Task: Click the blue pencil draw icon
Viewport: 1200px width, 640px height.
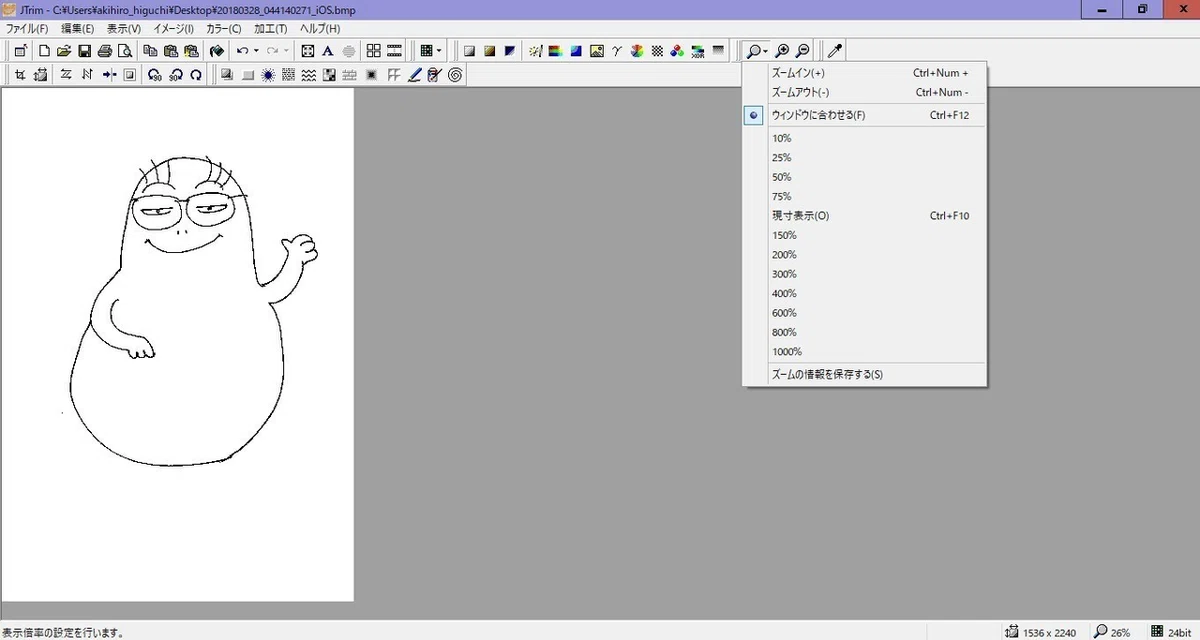Action: [x=414, y=75]
